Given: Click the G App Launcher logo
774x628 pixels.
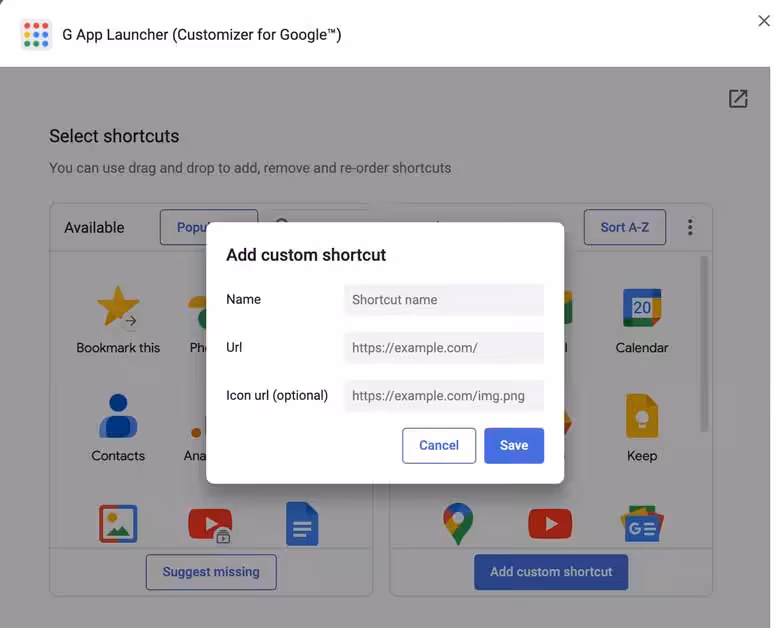Looking at the screenshot, I should (x=36, y=35).
